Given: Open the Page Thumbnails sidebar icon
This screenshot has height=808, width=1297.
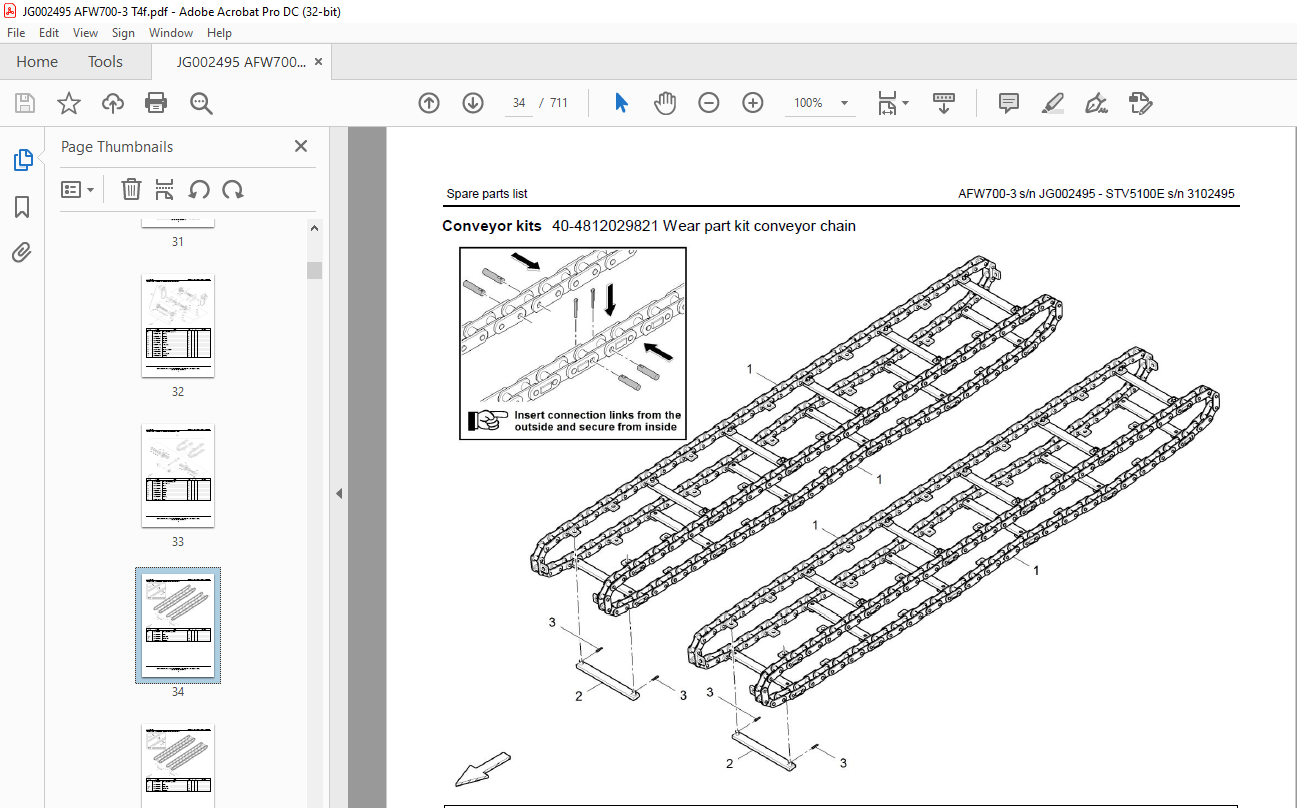Looking at the screenshot, I should tap(22, 160).
